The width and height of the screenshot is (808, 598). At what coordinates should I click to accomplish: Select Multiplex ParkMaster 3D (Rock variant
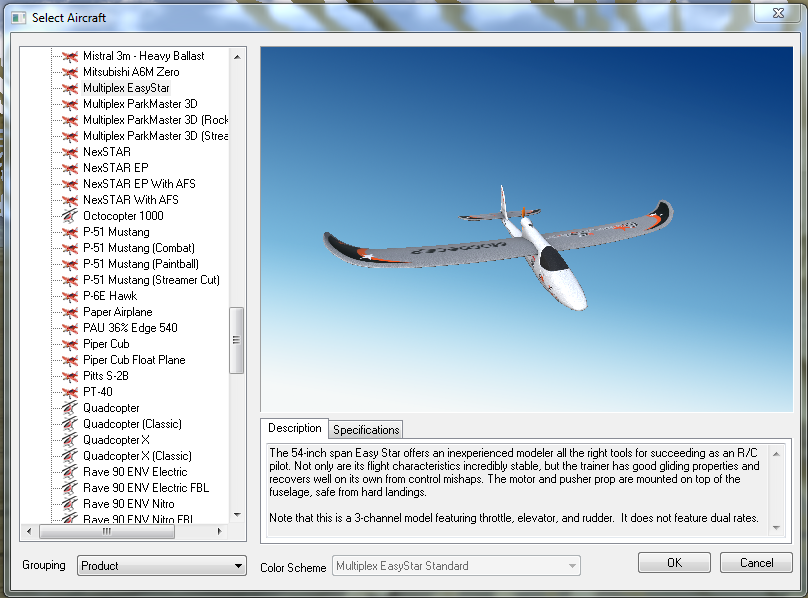click(x=155, y=120)
